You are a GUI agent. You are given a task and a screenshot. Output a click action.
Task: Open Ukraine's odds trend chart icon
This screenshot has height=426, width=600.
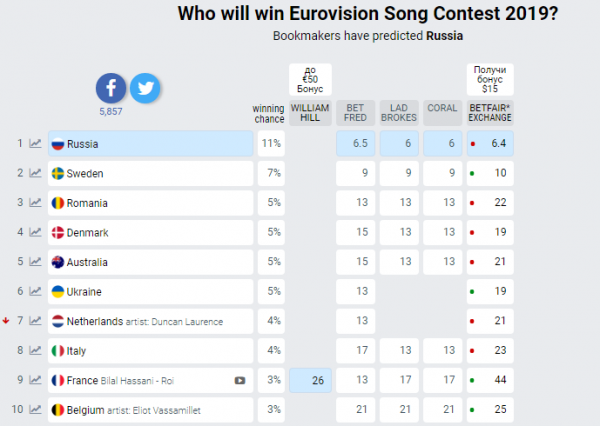pyautogui.click(x=36, y=291)
